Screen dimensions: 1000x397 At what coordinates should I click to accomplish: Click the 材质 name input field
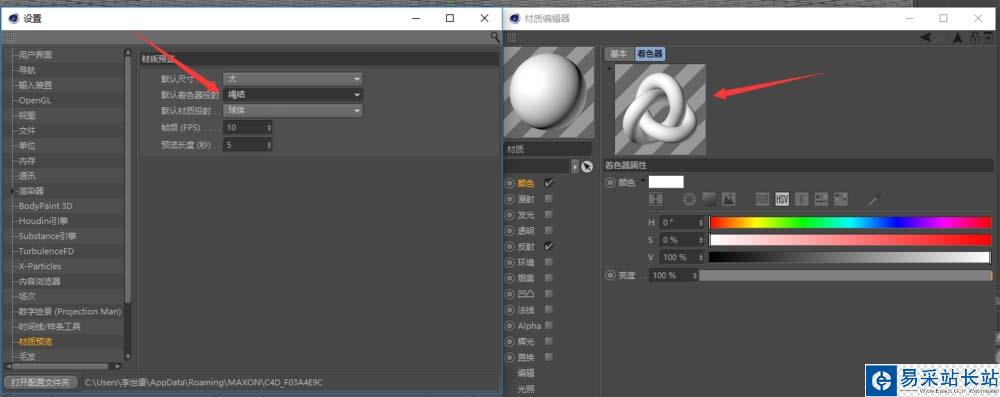tap(548, 149)
